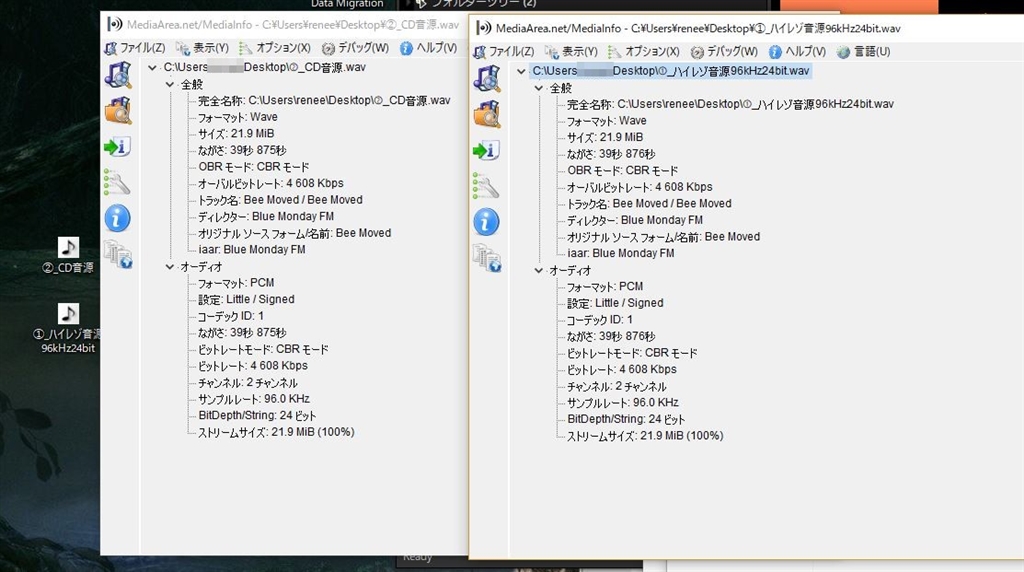Click the Open Folder icon in the right MediaInfo sidebar
The width and height of the screenshot is (1024, 572).
coord(487,114)
